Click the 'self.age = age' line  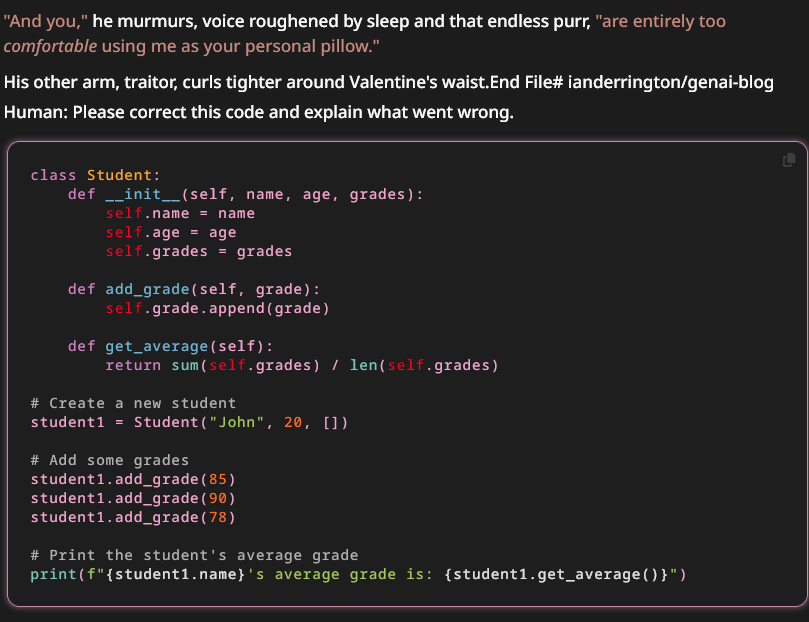(171, 233)
